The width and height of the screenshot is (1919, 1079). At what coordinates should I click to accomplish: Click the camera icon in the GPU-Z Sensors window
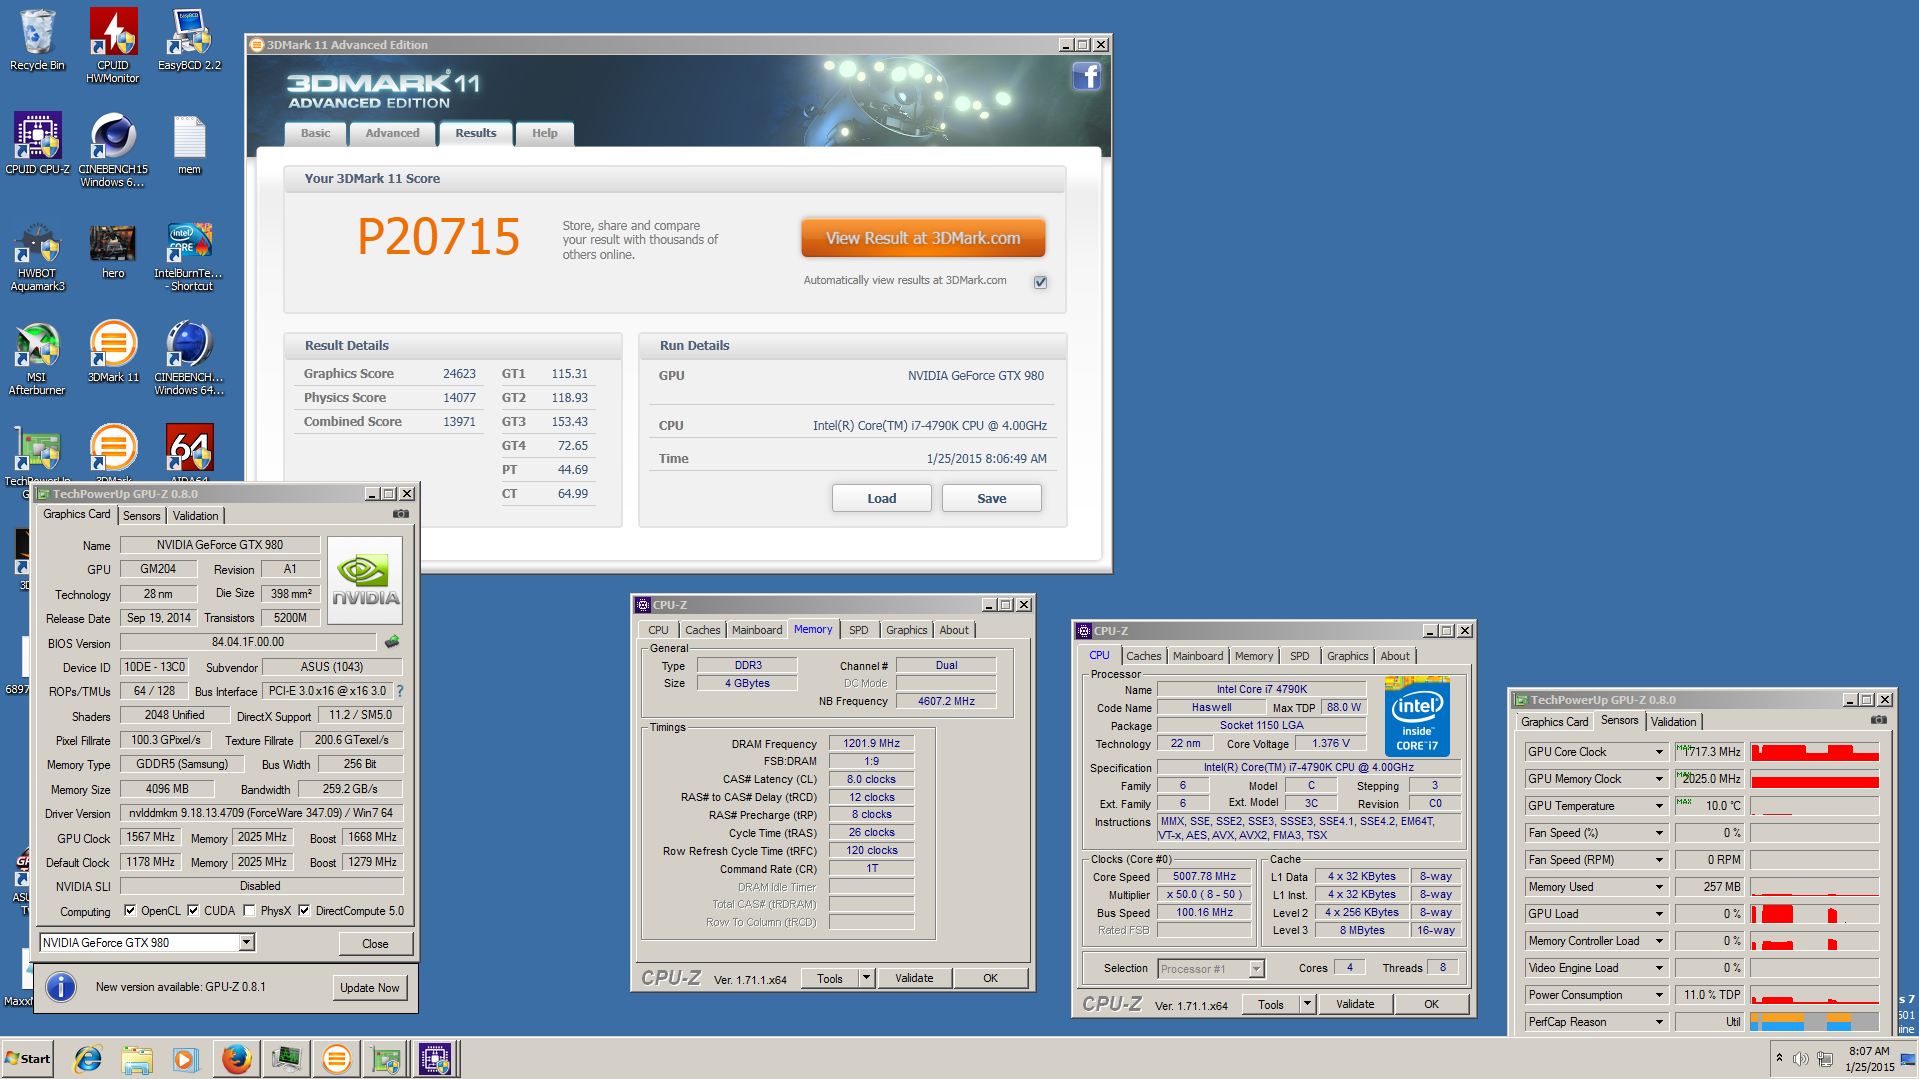tap(1879, 720)
